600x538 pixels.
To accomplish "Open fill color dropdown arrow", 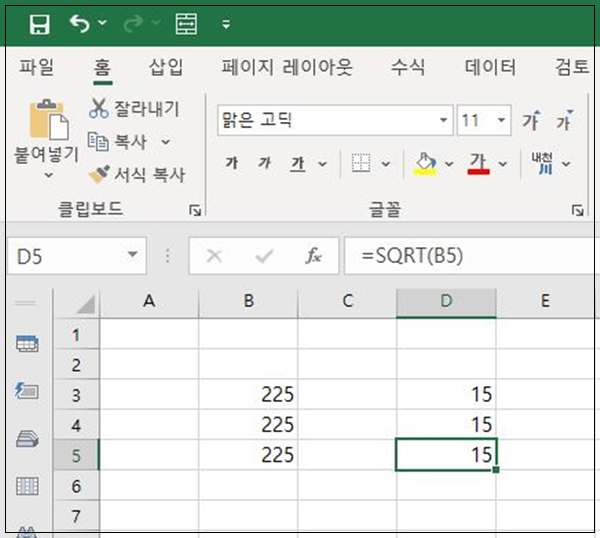I will [x=450, y=164].
